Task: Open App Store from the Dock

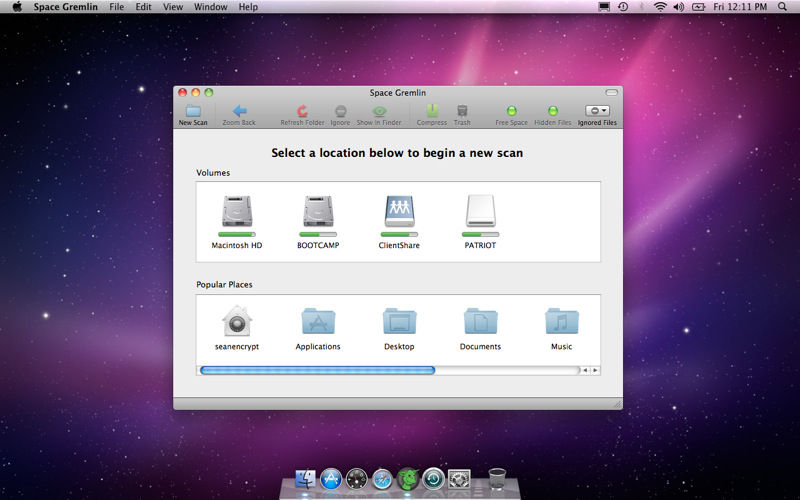Action: point(331,479)
